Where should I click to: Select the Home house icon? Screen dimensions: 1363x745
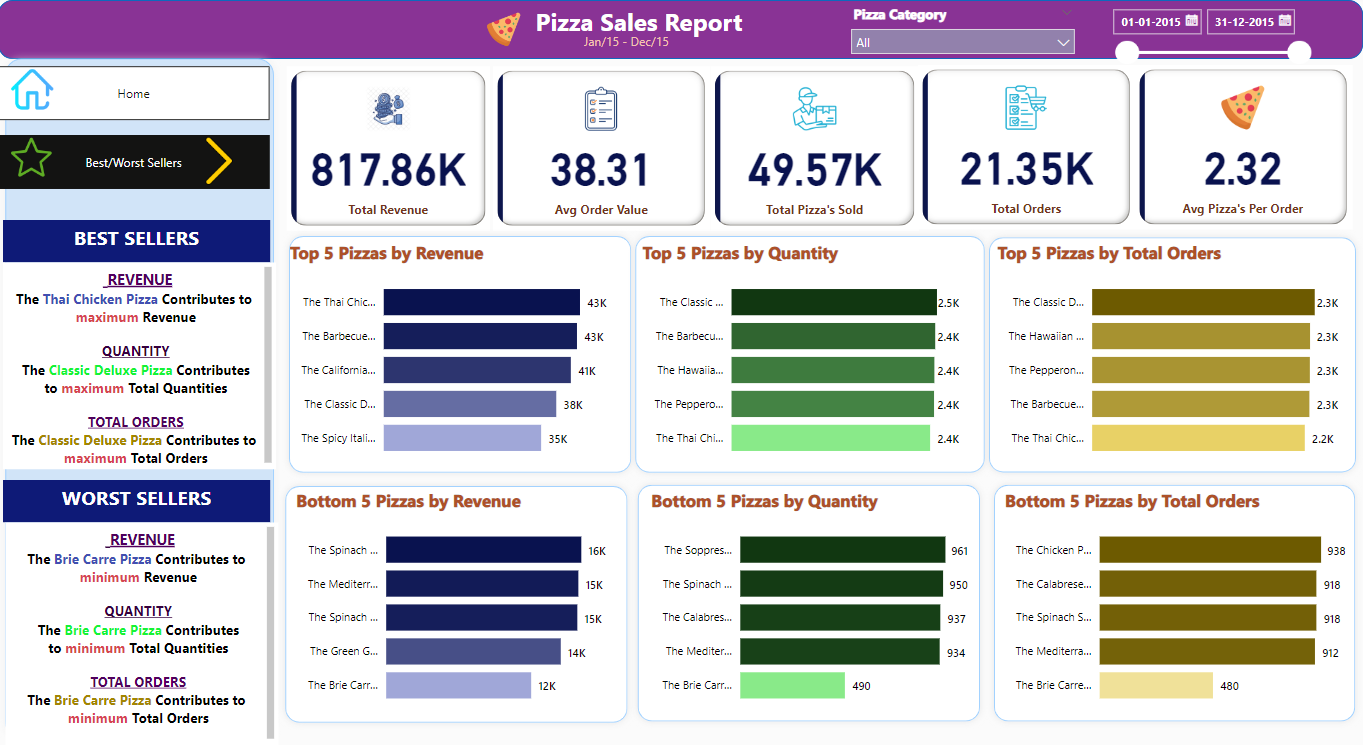tap(31, 88)
